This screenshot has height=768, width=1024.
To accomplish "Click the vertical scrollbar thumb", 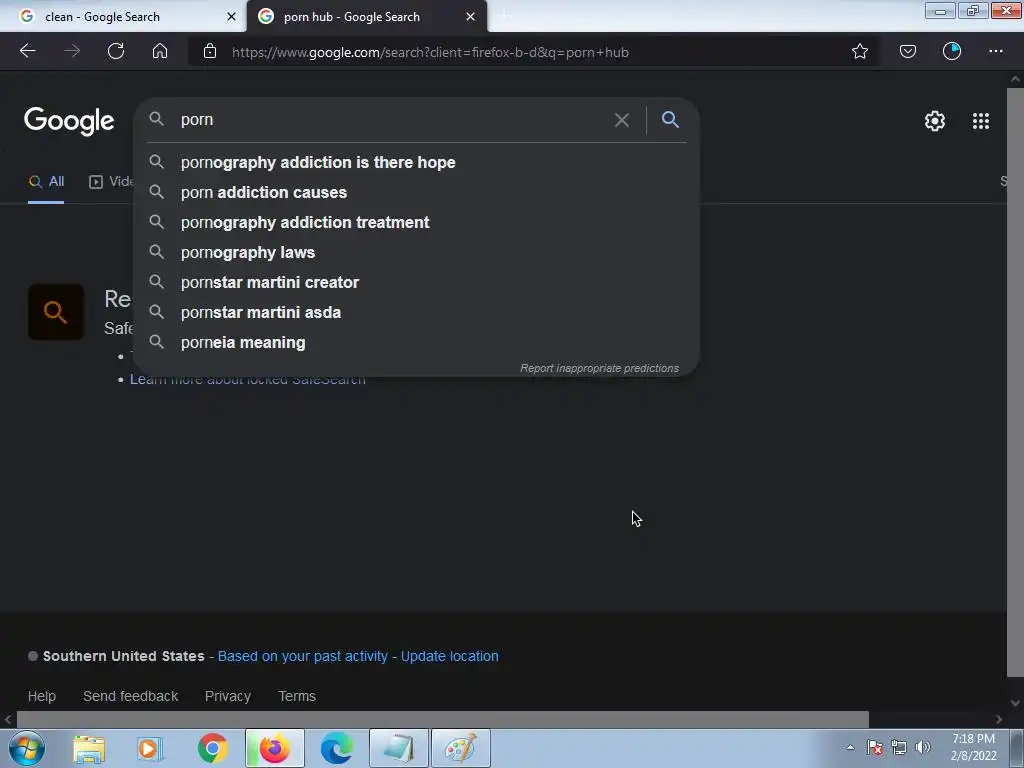I will [1015, 383].
